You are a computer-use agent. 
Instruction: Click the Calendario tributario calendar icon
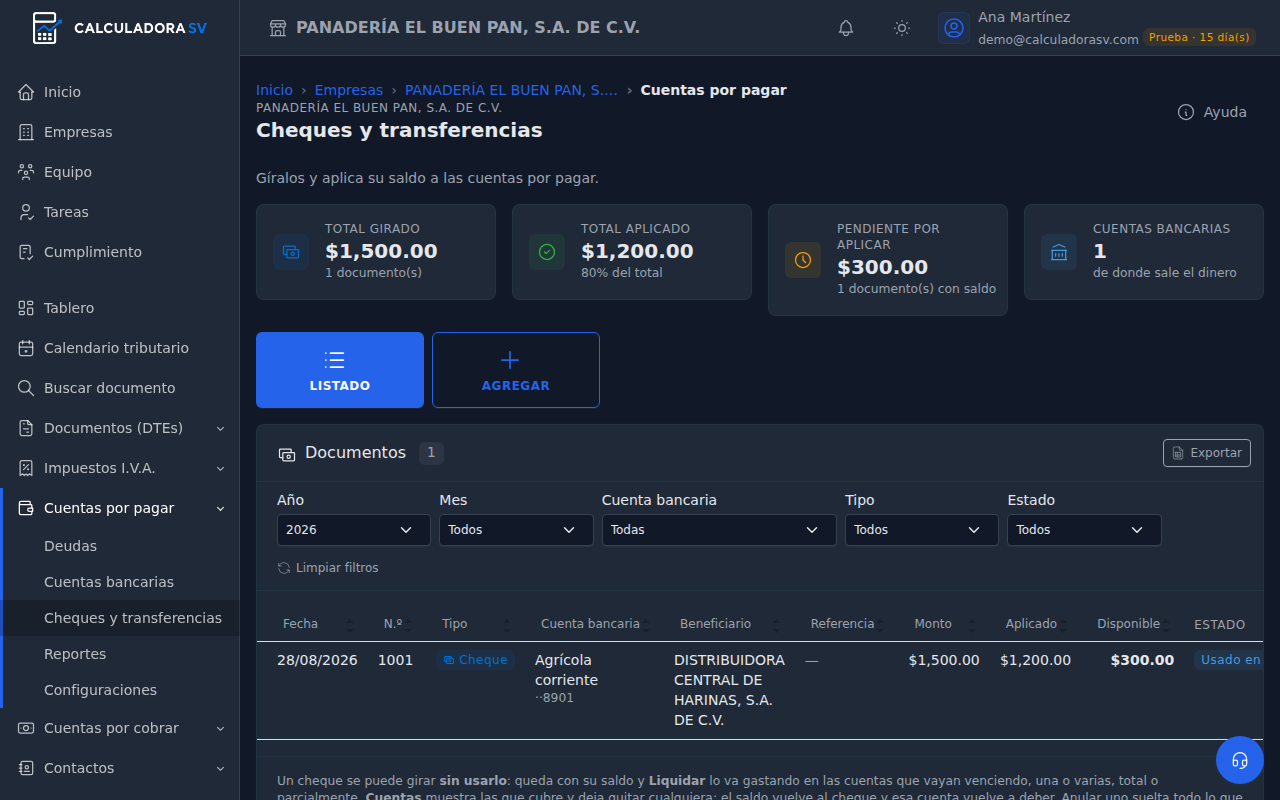tap(26, 348)
